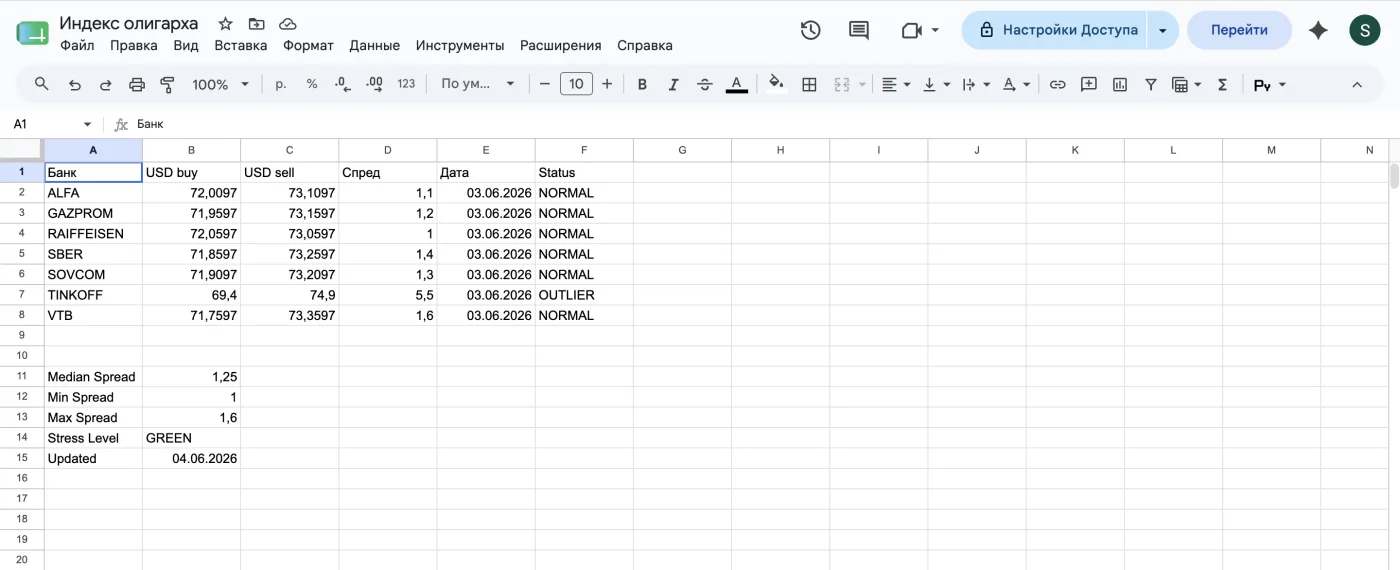Select the cell containing TINKOFF
Viewport: 1400px width, 570px height.
(93, 295)
